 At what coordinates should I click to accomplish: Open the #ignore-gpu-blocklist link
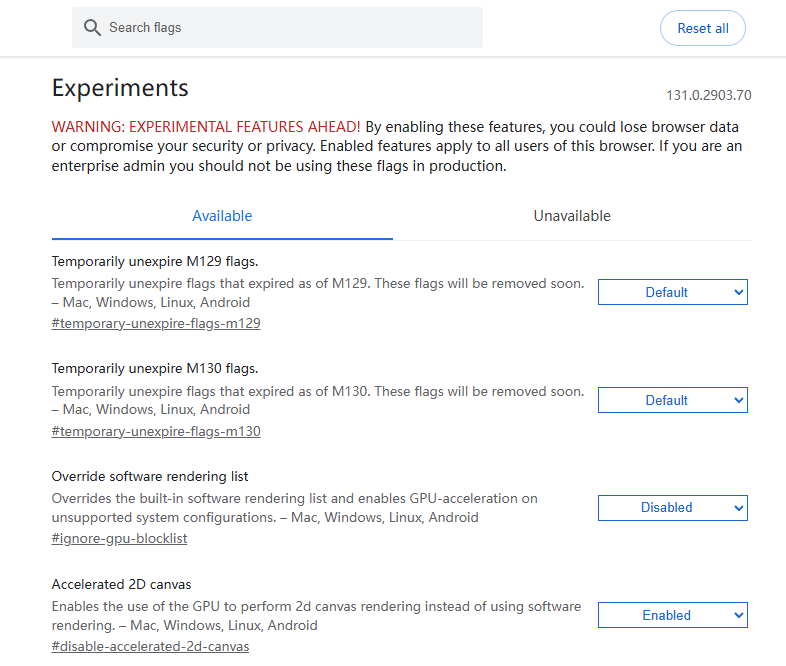click(x=119, y=538)
